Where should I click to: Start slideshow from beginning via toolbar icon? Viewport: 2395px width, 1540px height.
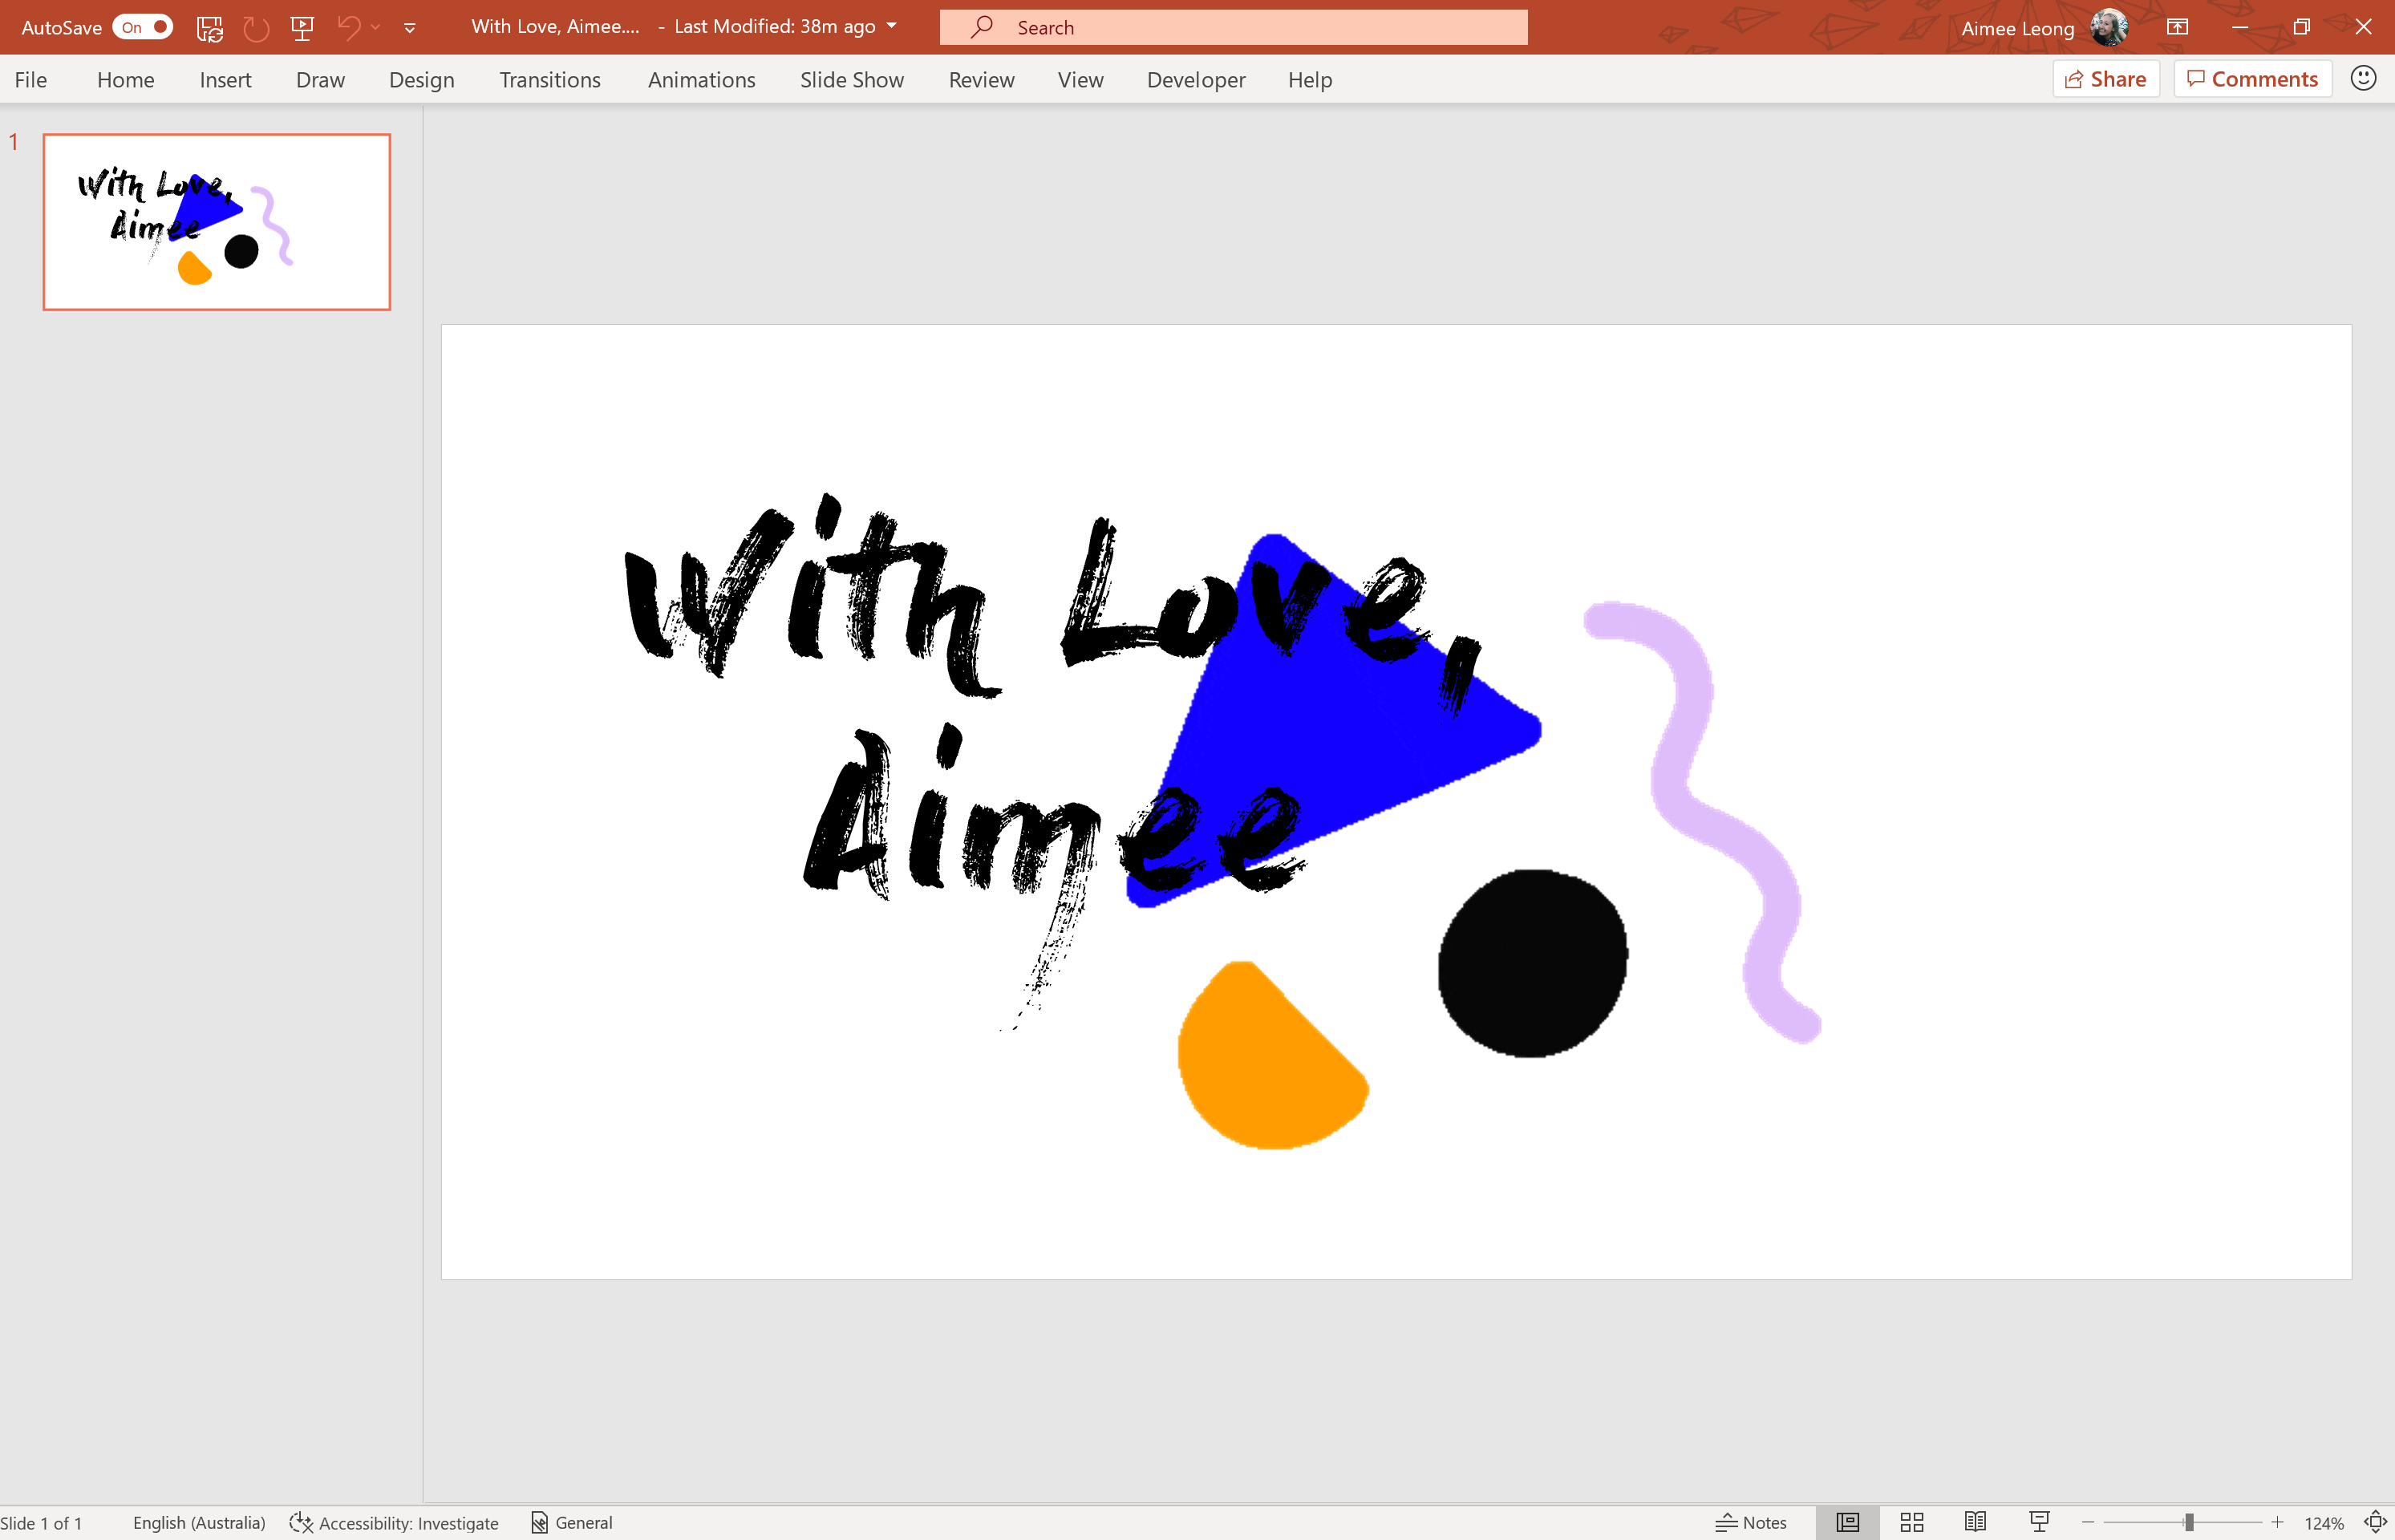click(x=302, y=27)
